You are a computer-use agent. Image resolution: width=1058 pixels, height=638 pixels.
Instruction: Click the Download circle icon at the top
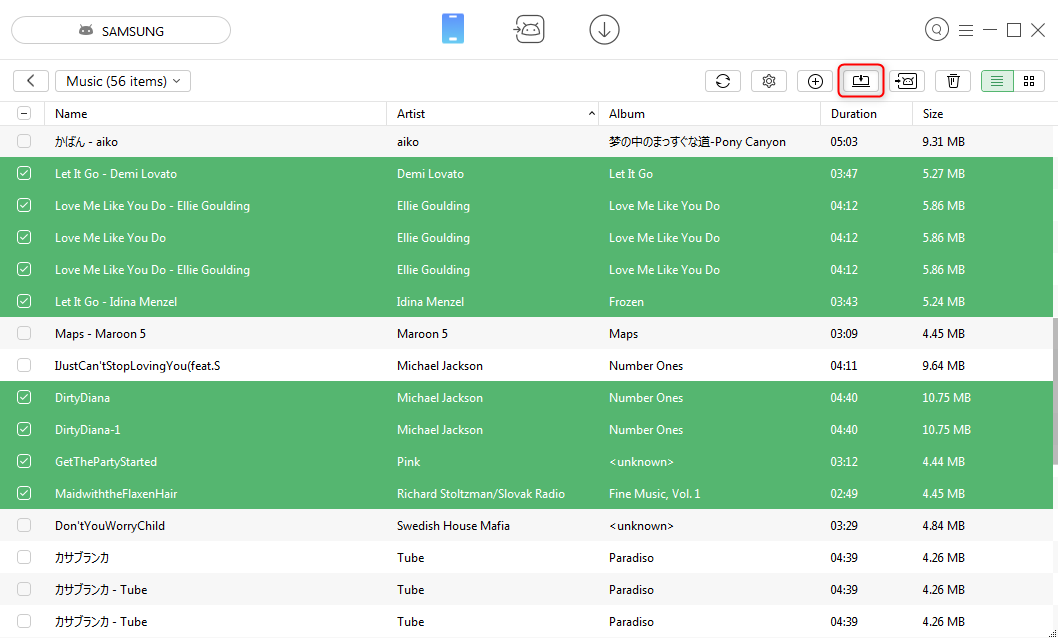pos(604,29)
